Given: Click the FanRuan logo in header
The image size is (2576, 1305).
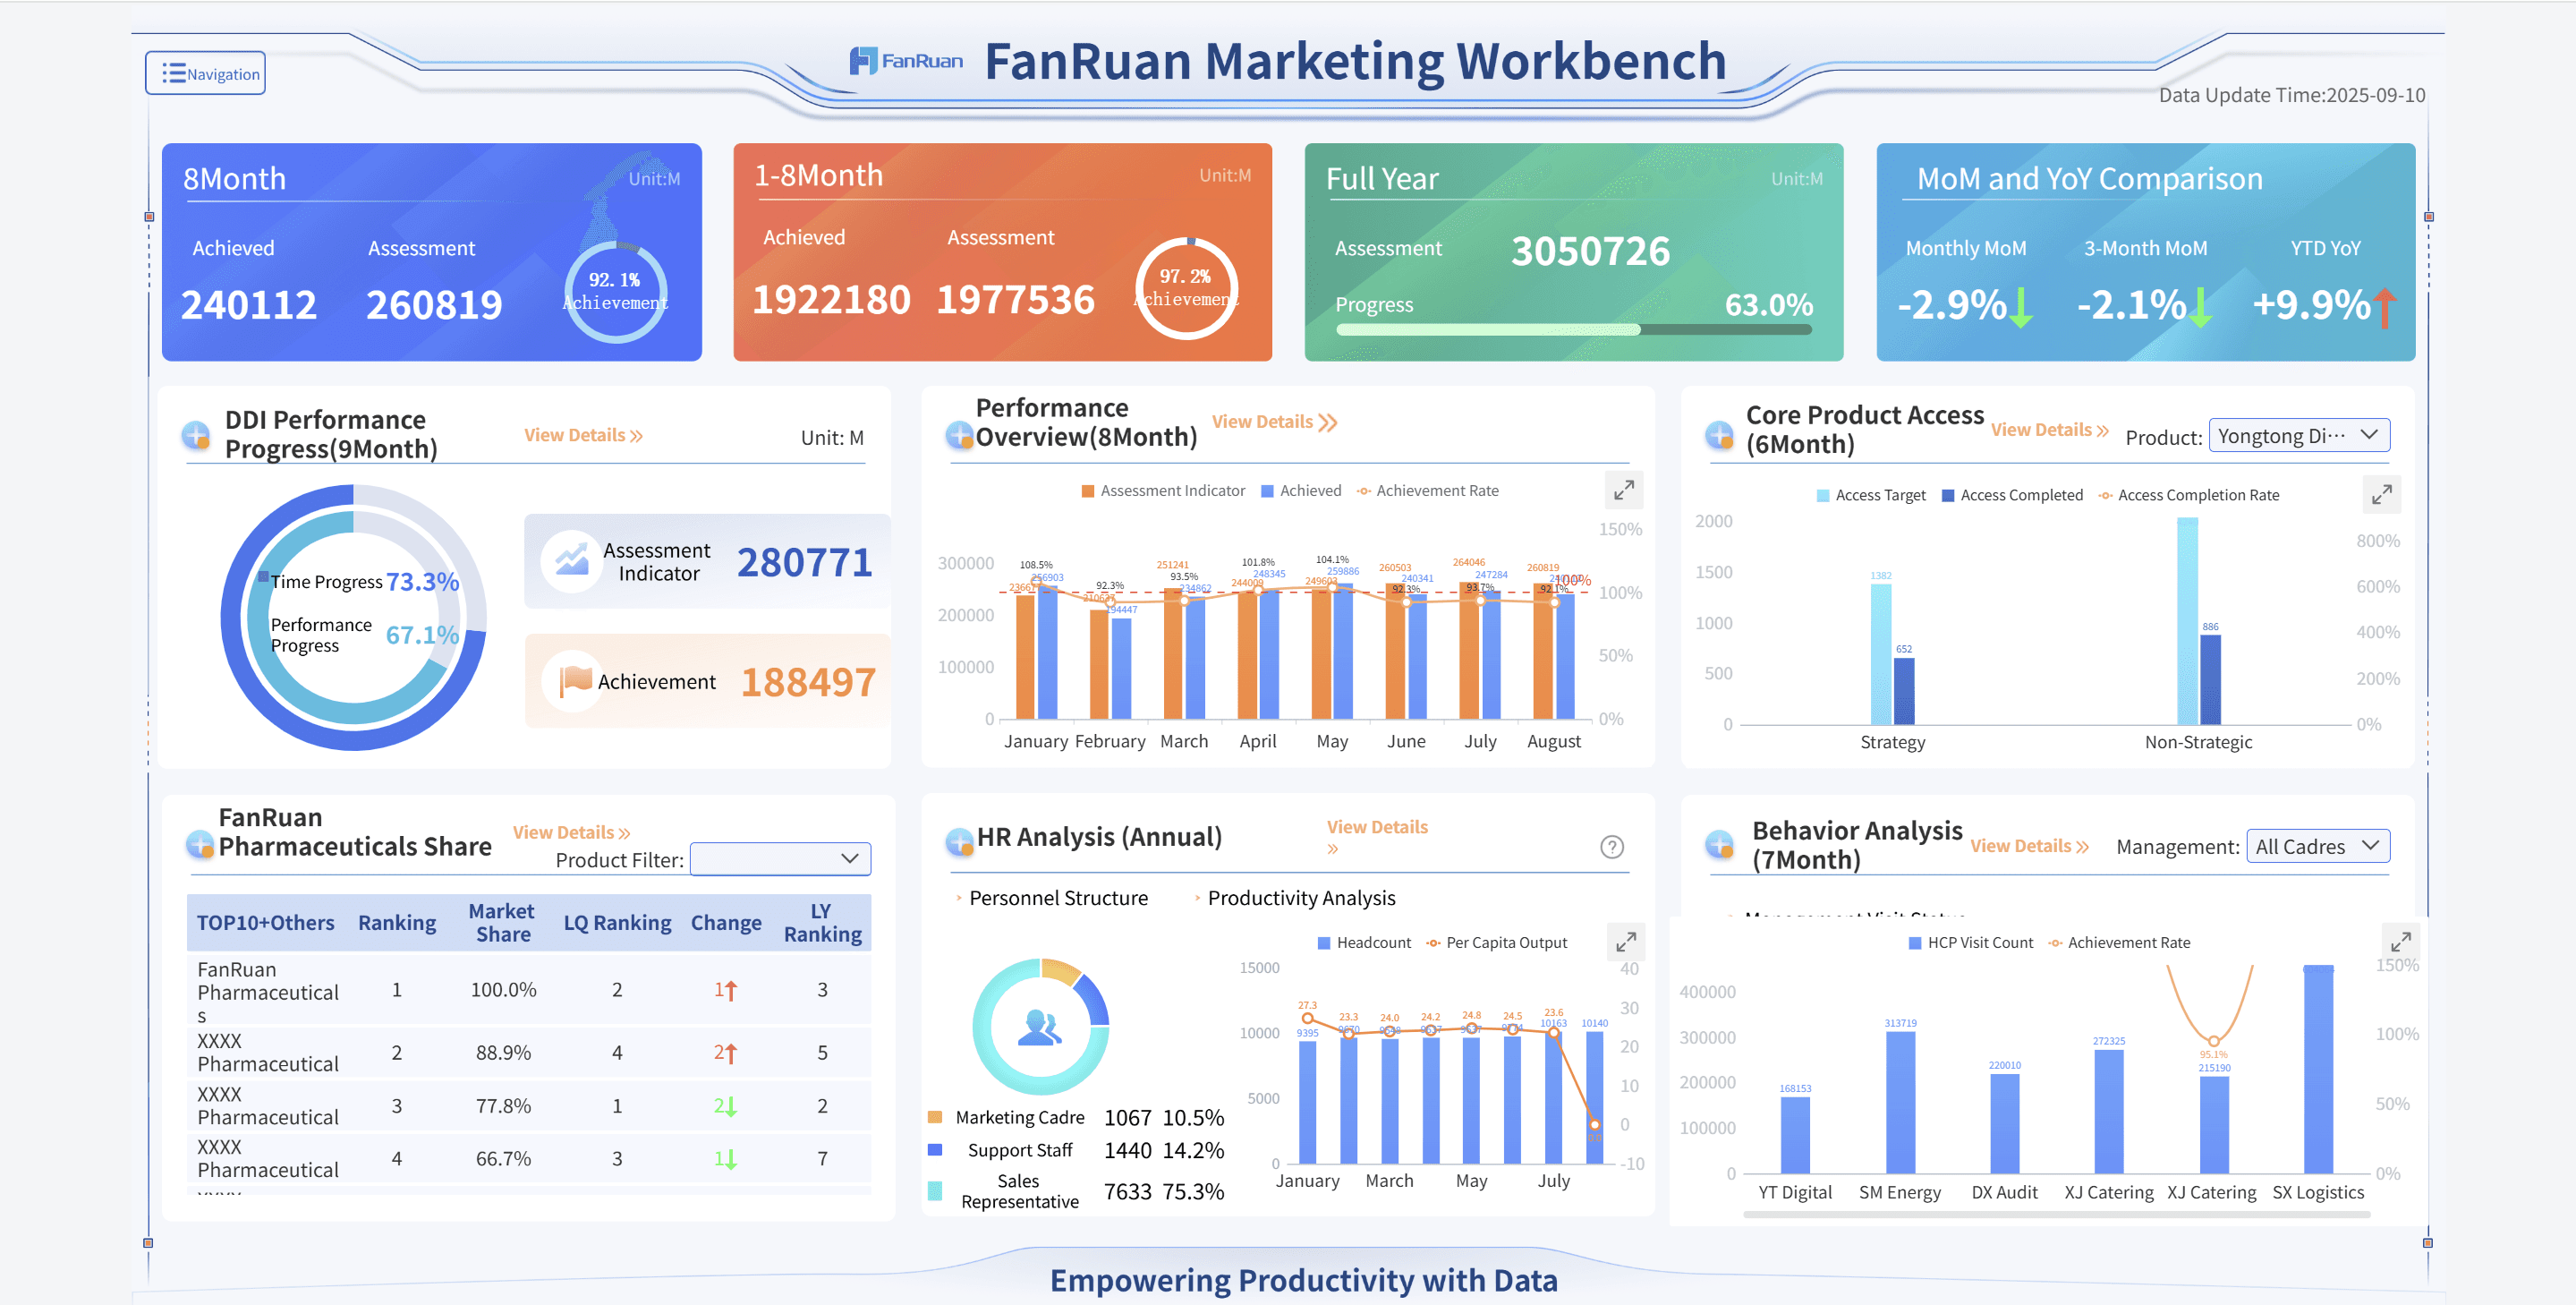Looking at the screenshot, I should pos(906,61).
